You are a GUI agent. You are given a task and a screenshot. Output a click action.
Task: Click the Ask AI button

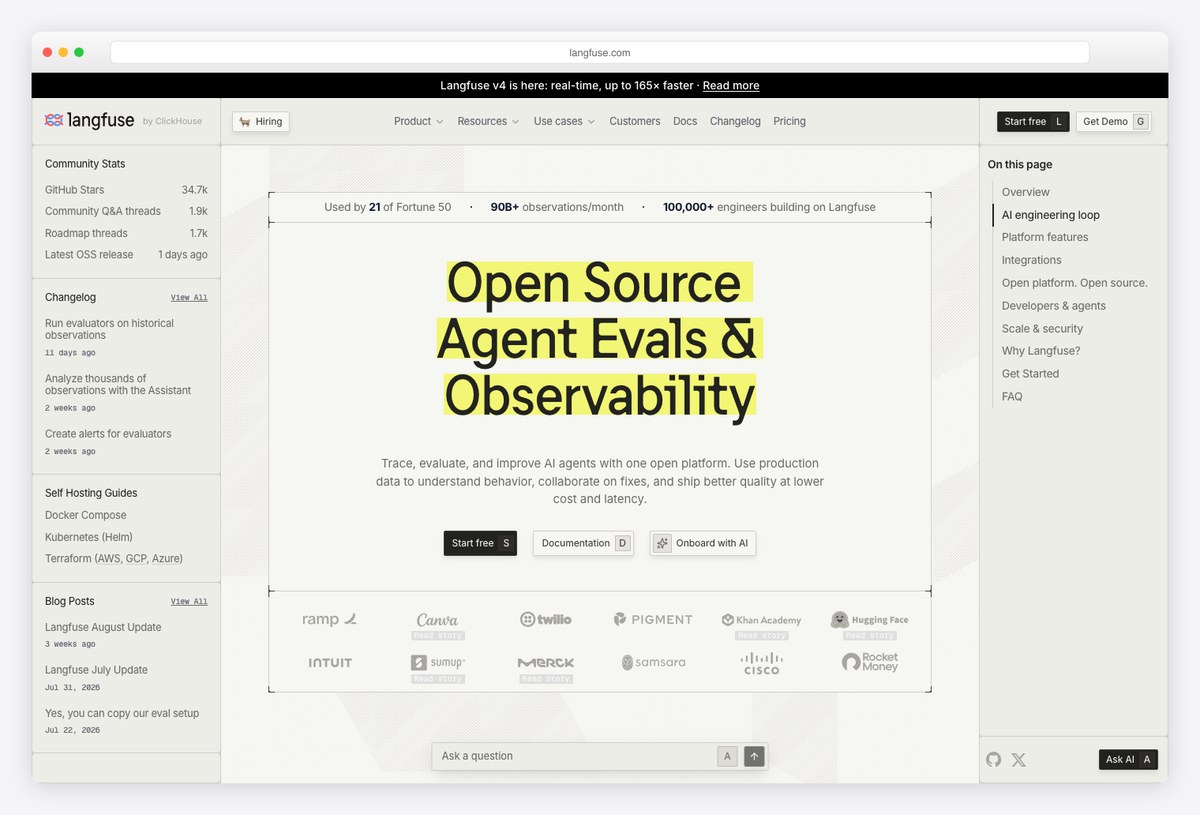1128,759
